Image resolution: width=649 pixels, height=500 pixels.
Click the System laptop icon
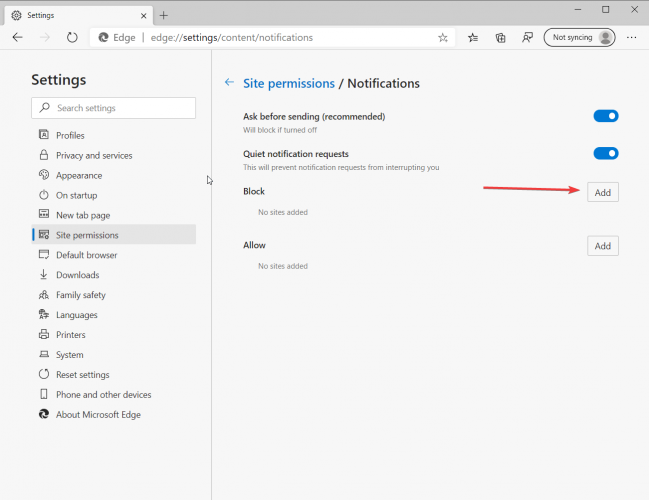(x=43, y=354)
